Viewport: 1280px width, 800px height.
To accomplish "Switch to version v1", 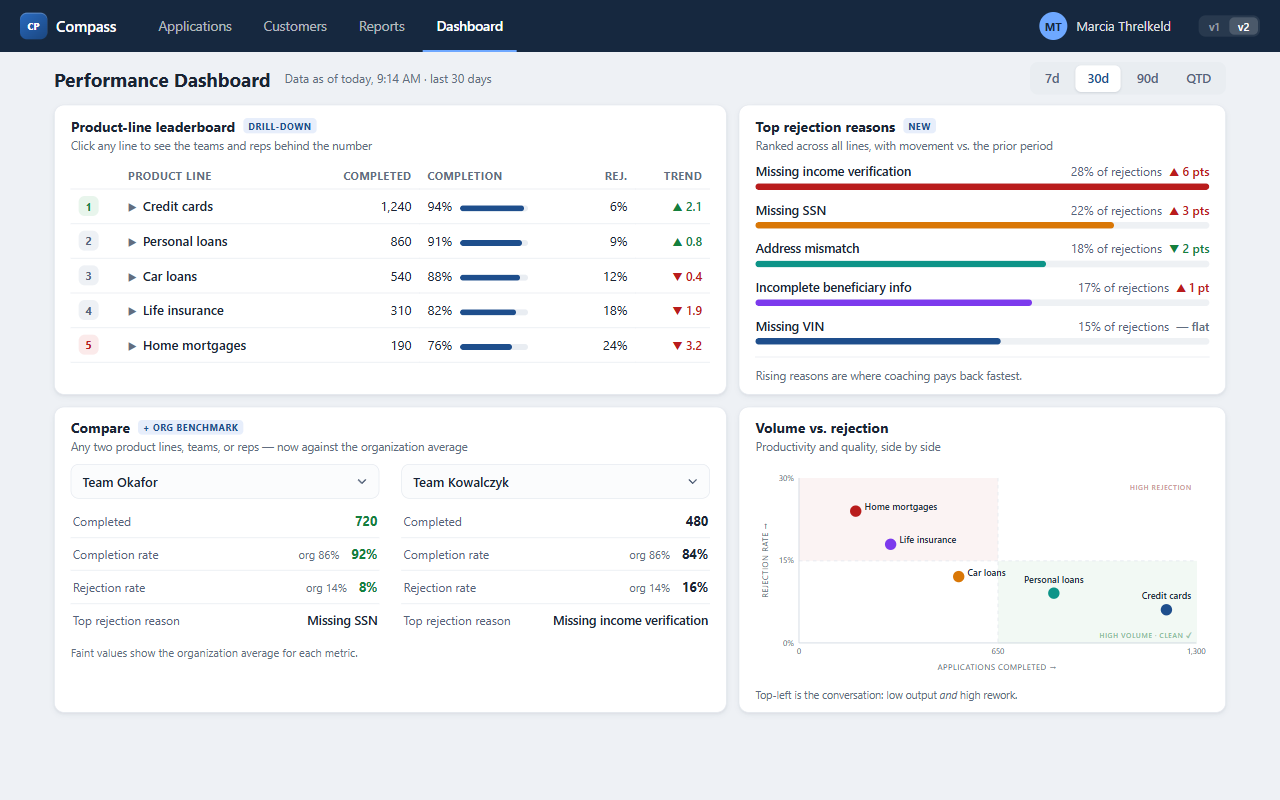I will tap(1214, 27).
